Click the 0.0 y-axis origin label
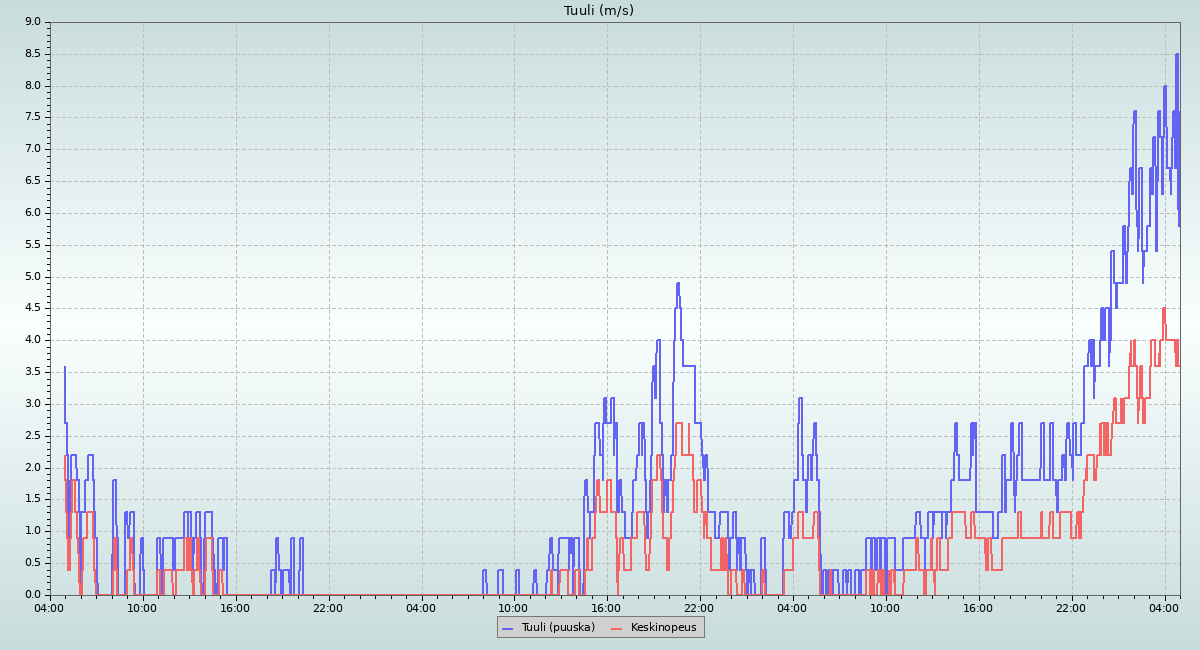1200x650 pixels. point(32,595)
